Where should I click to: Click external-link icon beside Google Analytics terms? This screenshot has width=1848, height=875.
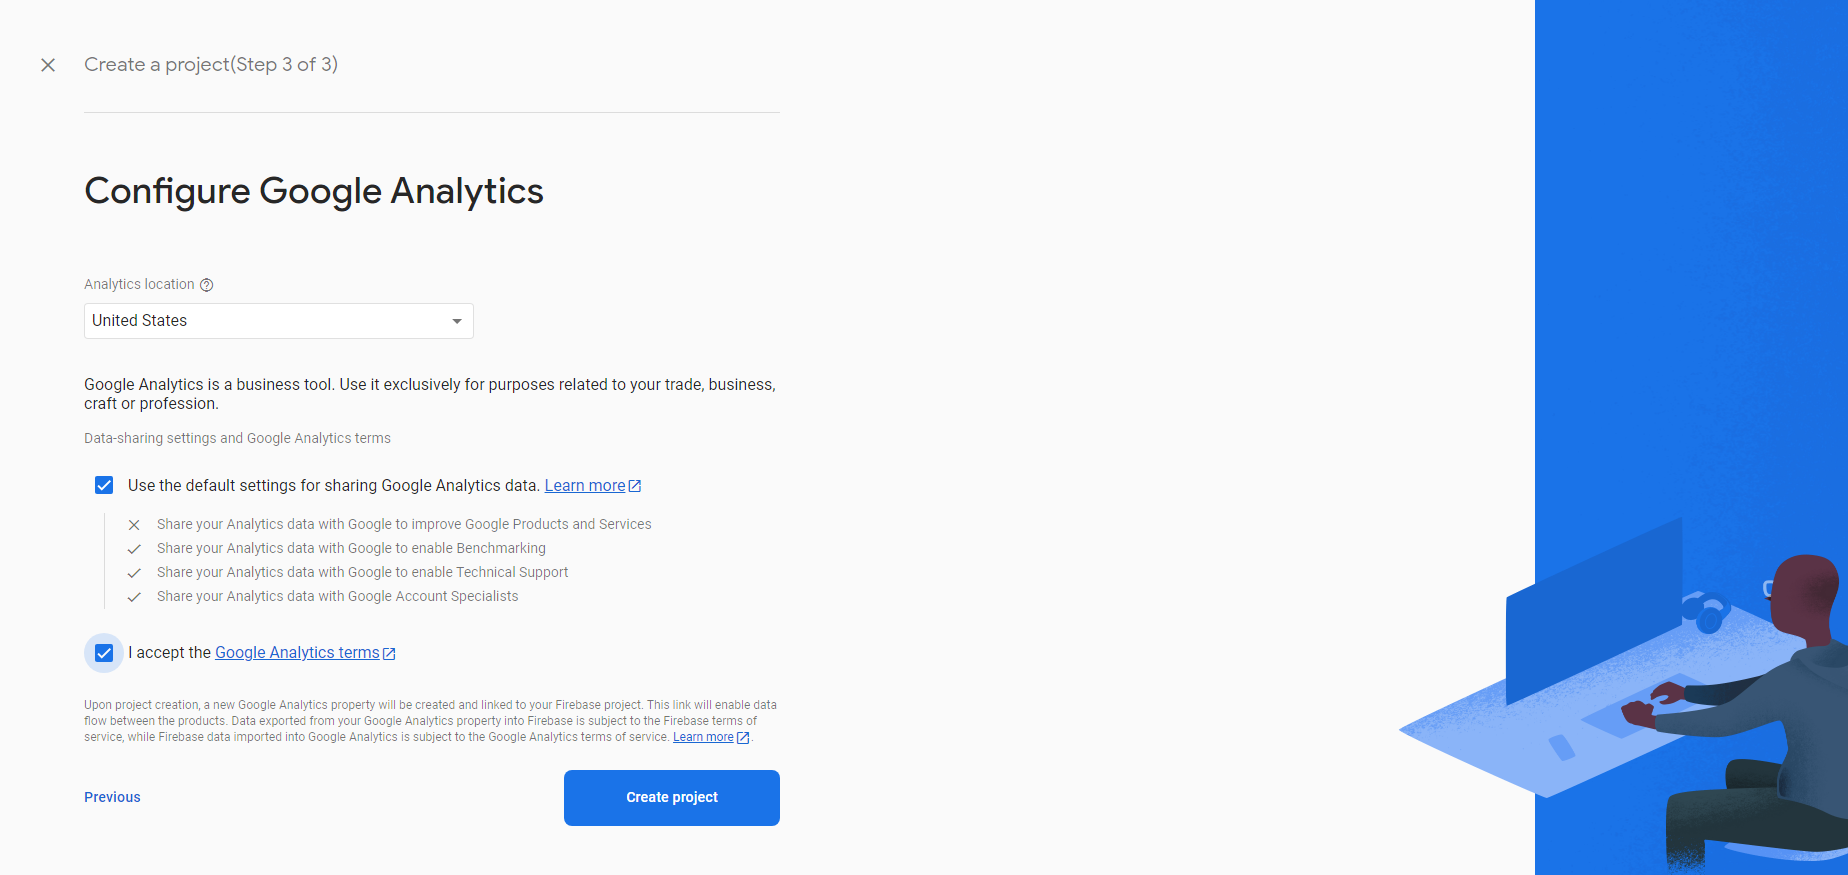point(390,654)
